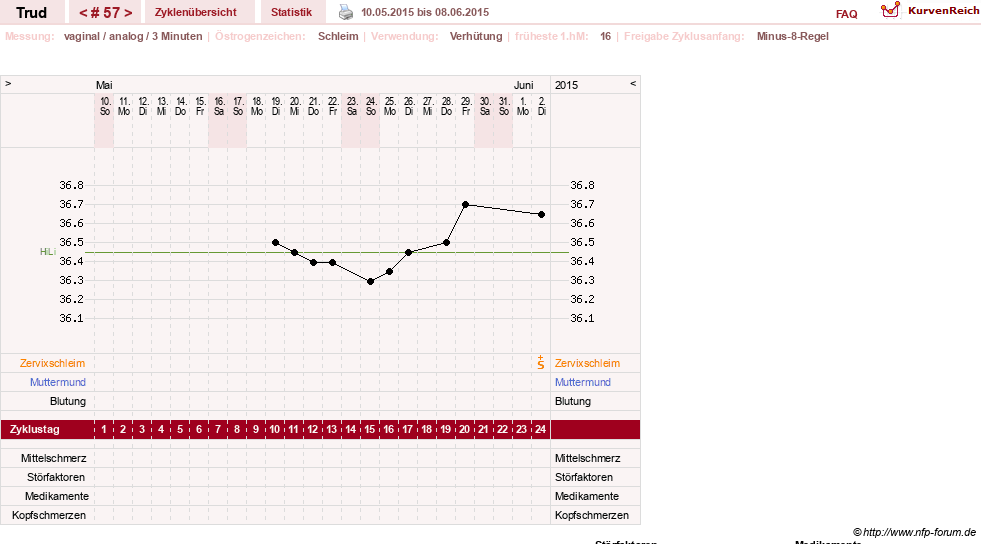Click the Zervixschleim label on the left
Screen dimensions: 981x544
coord(53,363)
